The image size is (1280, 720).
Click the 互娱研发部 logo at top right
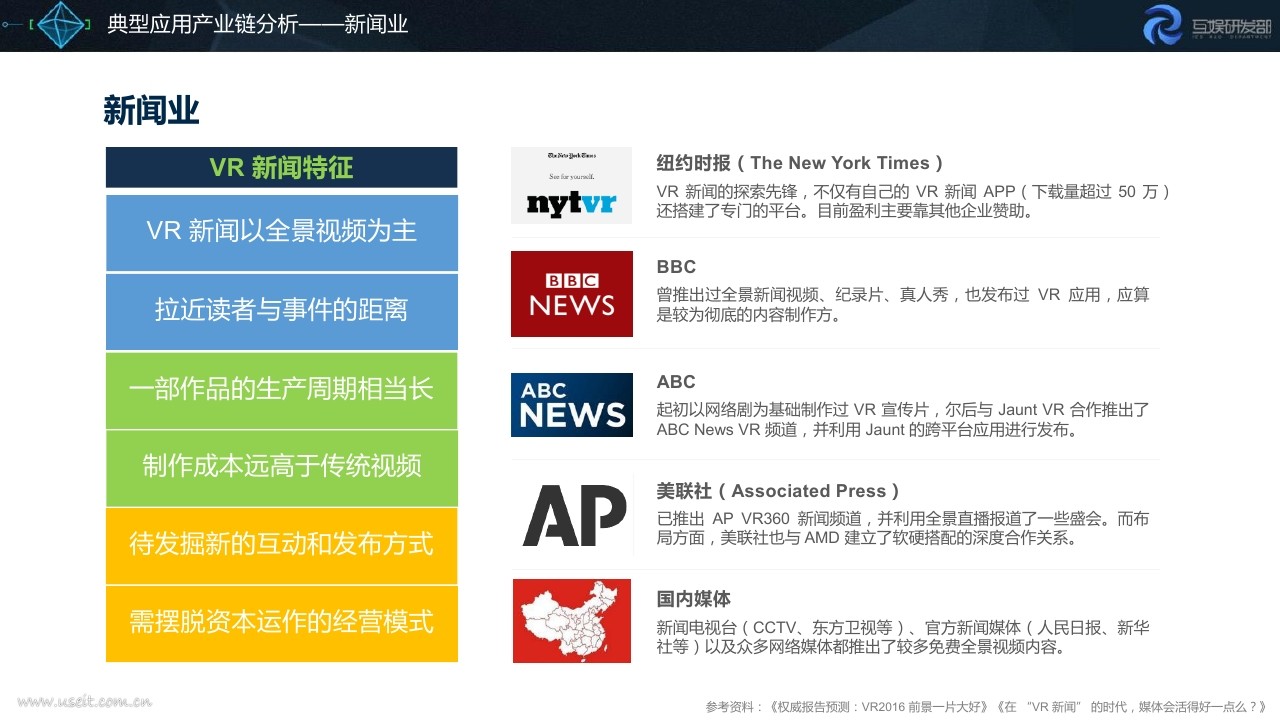click(x=1208, y=25)
